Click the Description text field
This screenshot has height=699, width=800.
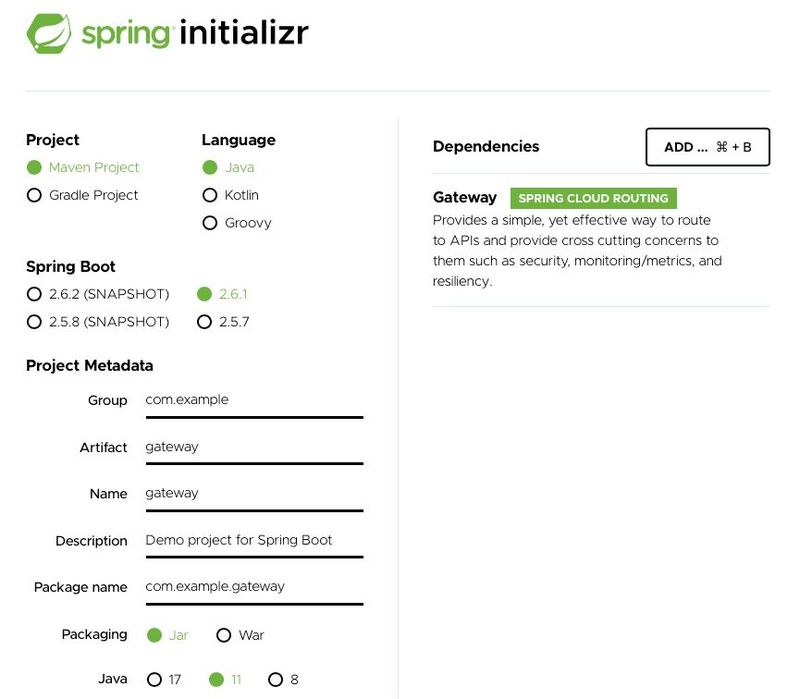tap(253, 540)
